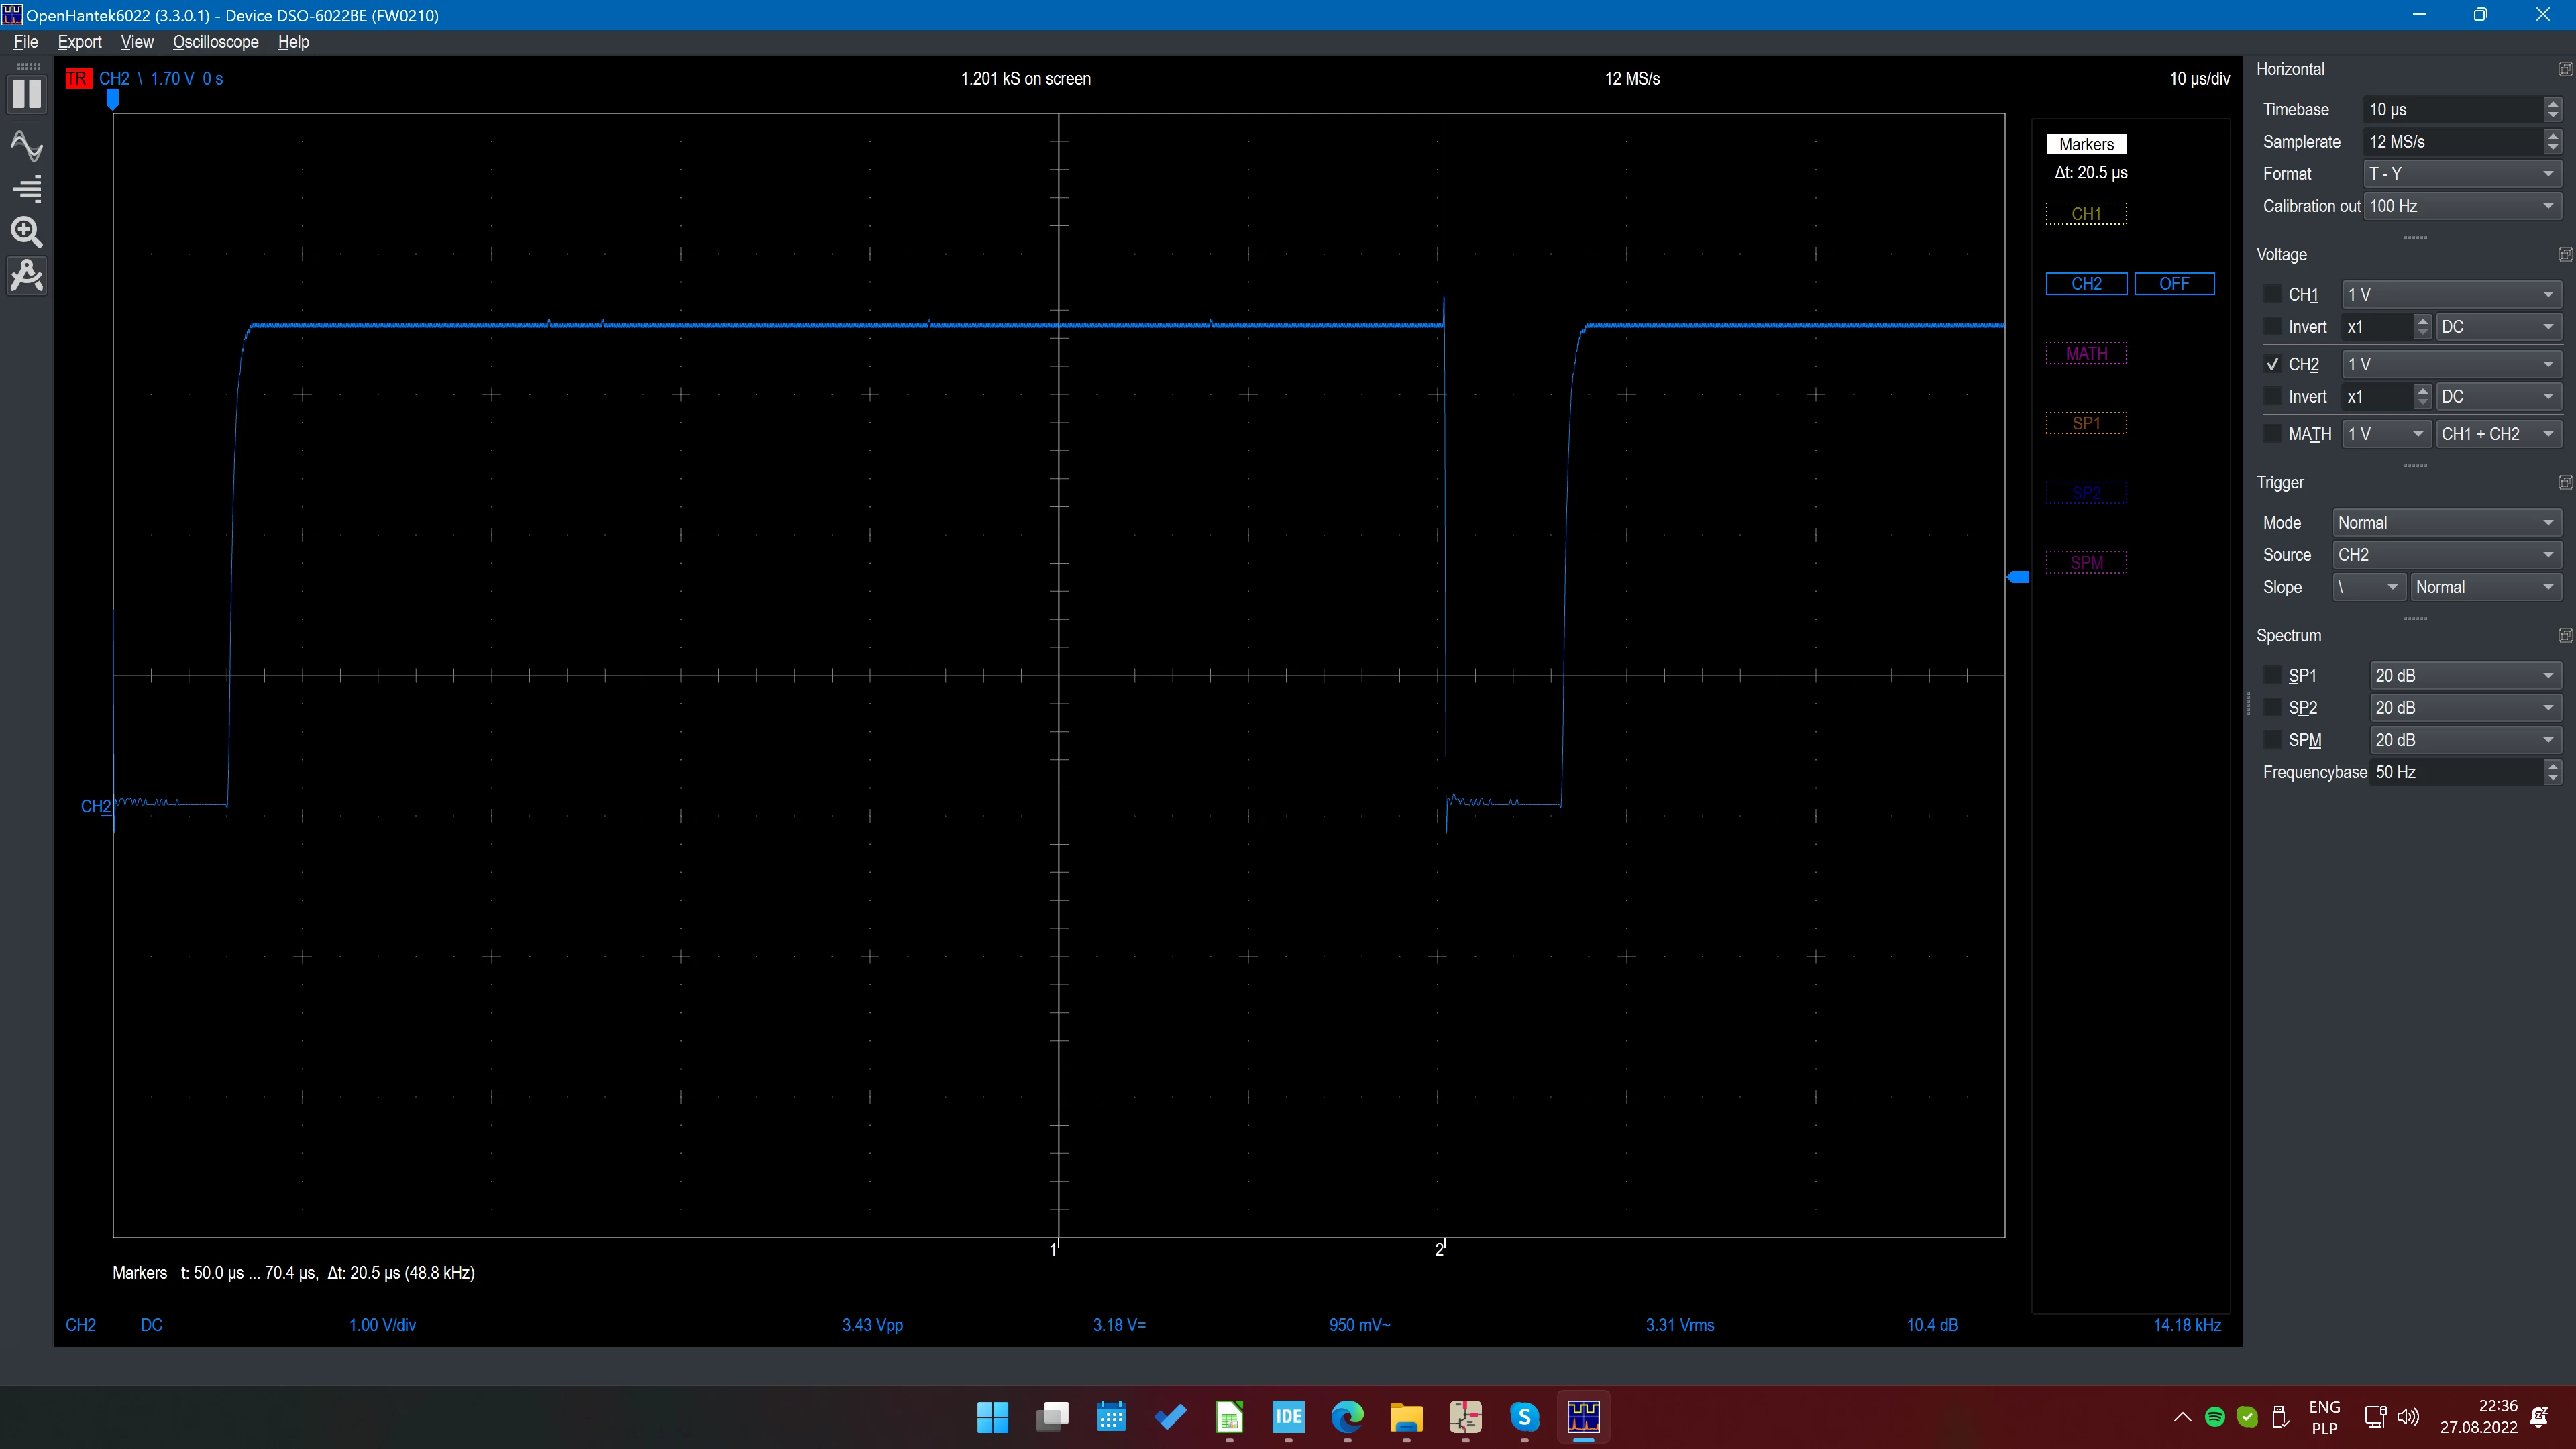
Task: Click the SP2 marker button
Action: [2086, 493]
